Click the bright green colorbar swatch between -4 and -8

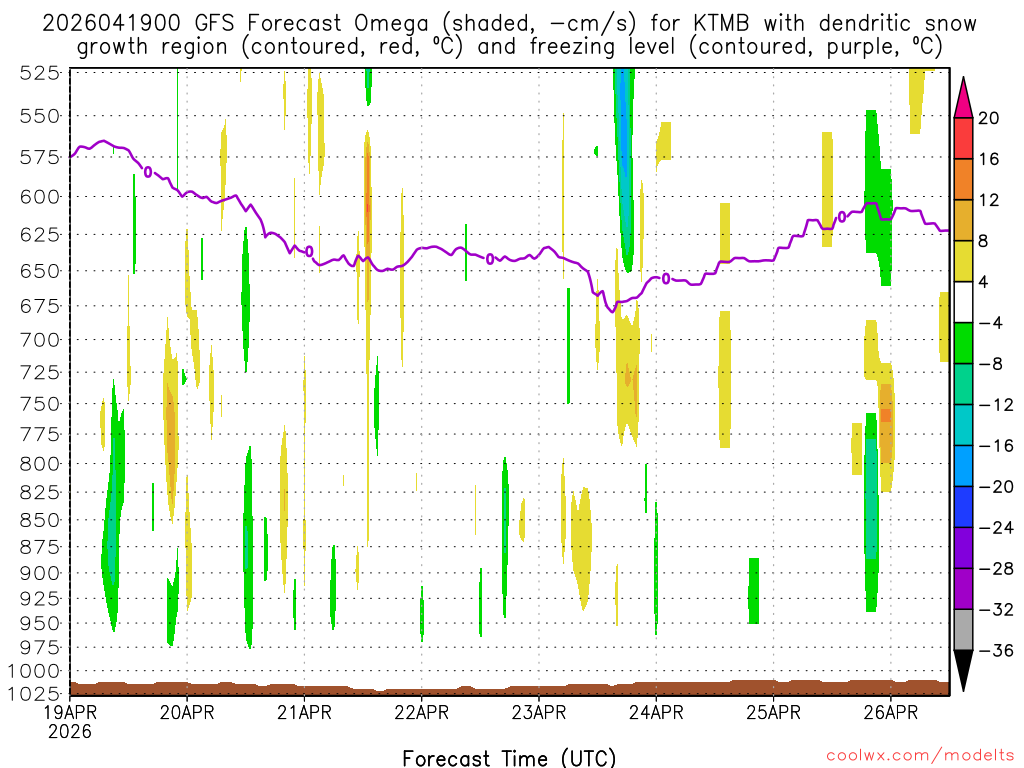[963, 344]
